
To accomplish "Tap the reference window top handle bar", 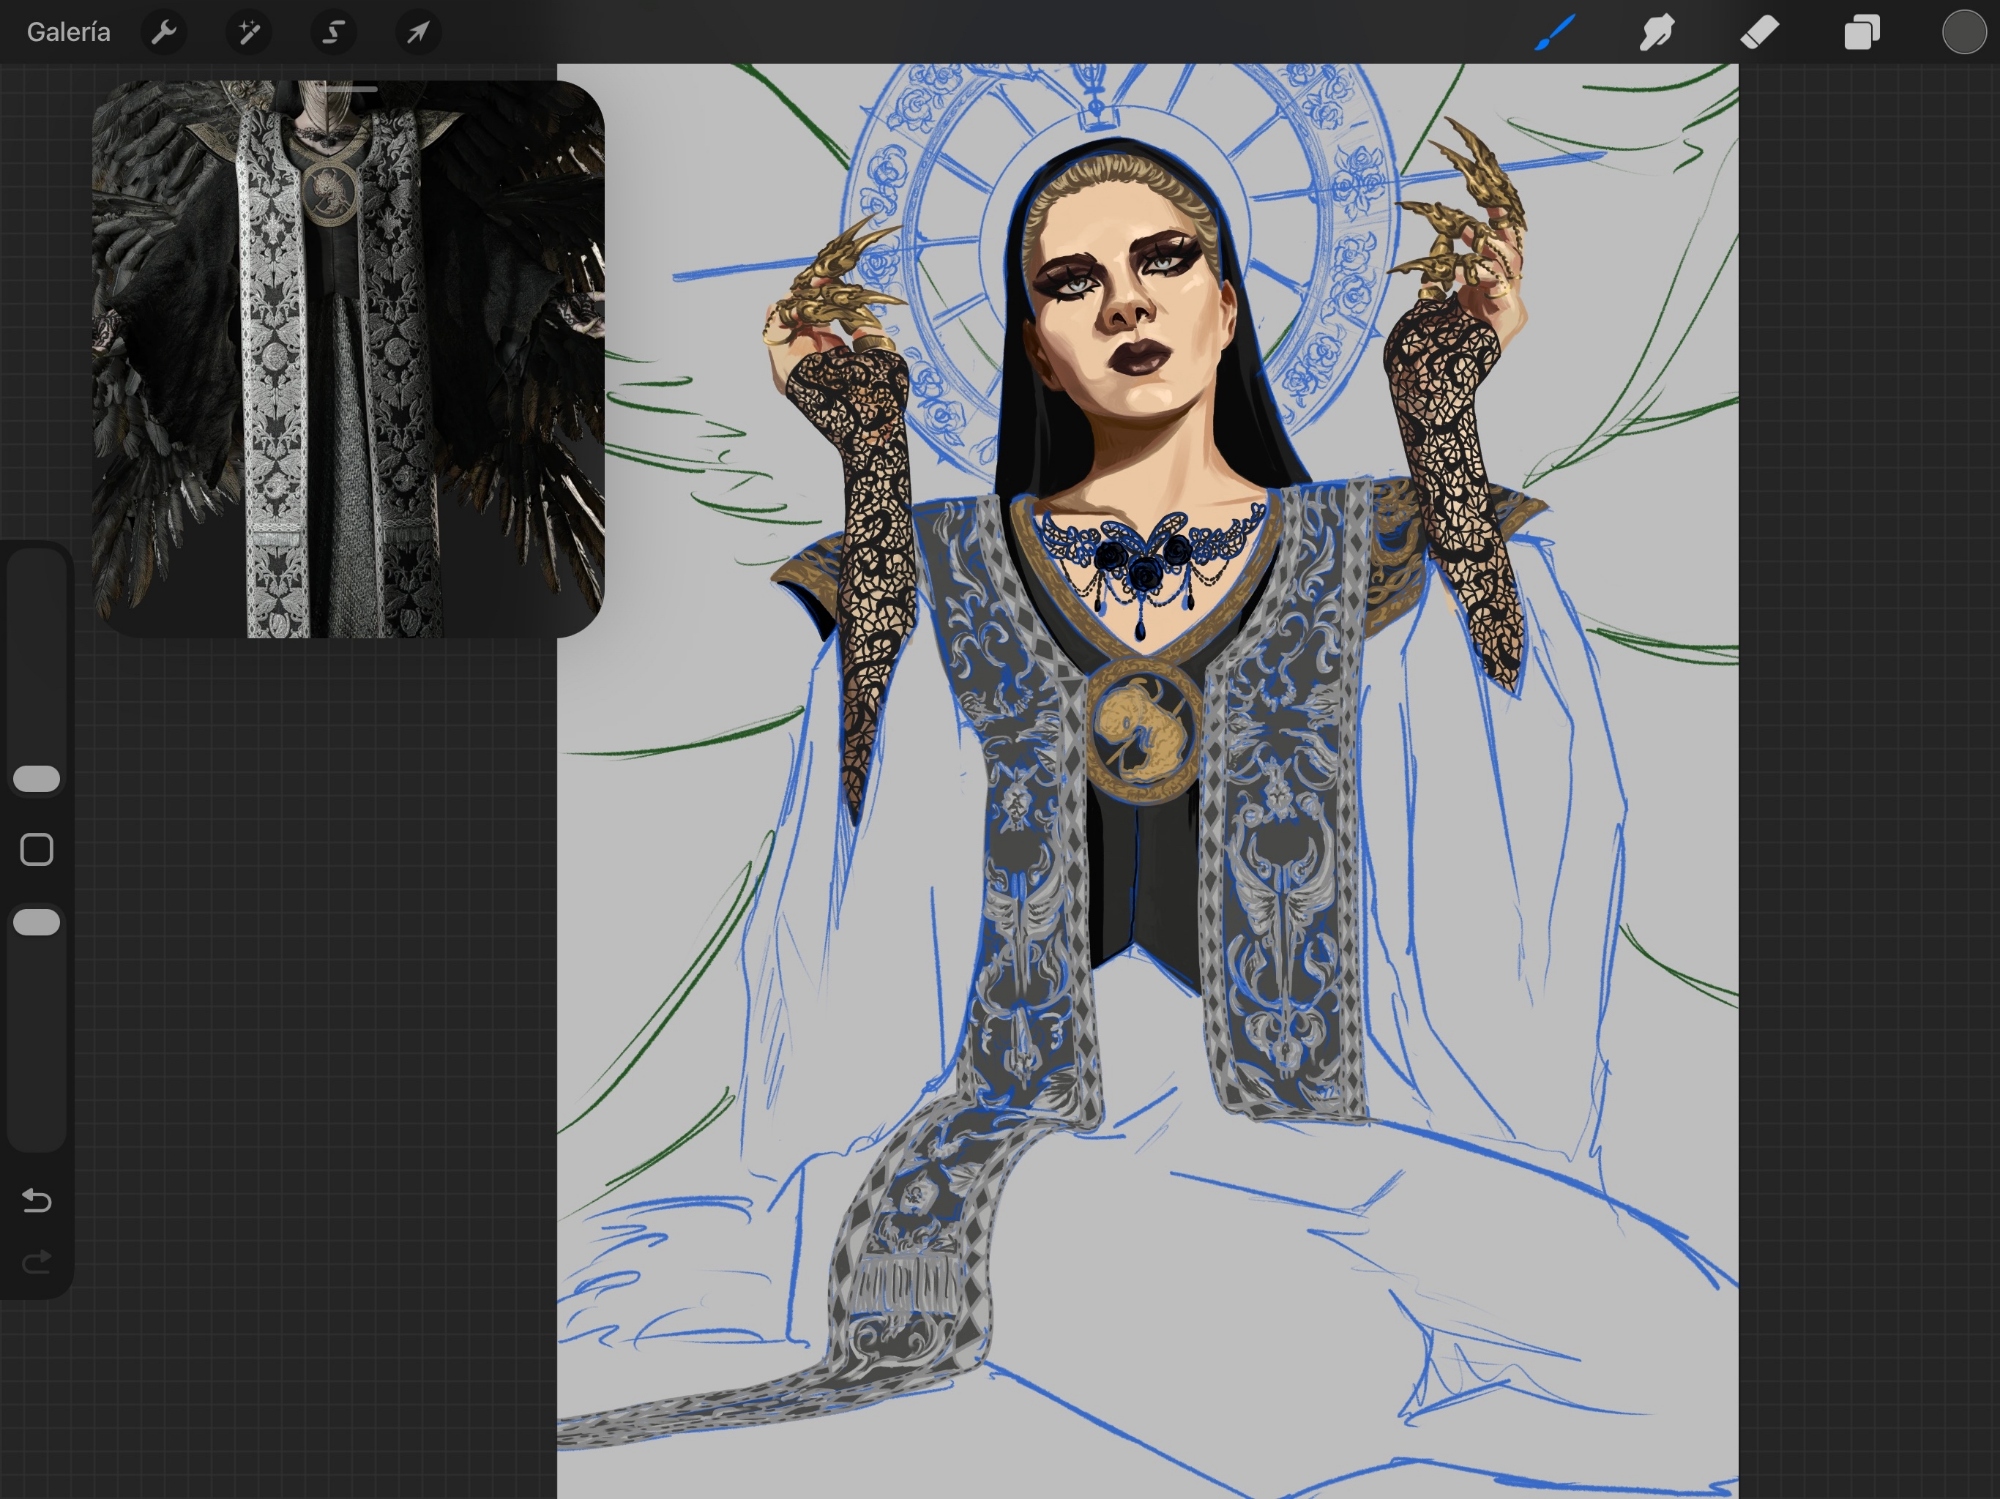I will (x=351, y=90).
